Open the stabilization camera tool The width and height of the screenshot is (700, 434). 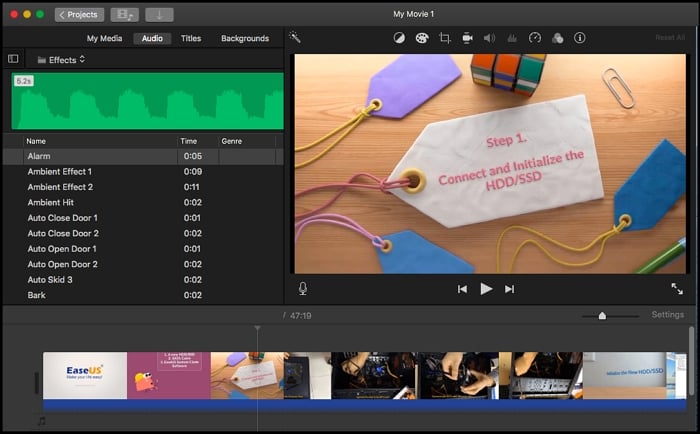[x=467, y=38]
